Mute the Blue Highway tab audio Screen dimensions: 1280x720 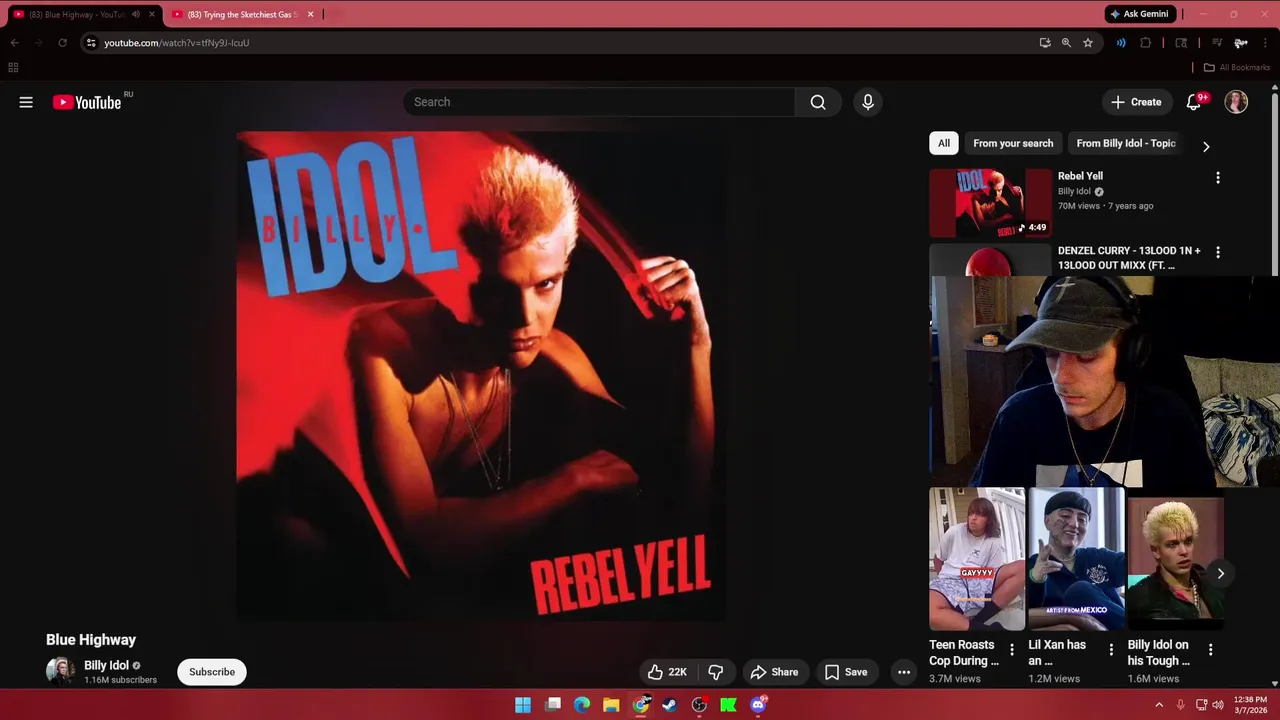[136, 14]
